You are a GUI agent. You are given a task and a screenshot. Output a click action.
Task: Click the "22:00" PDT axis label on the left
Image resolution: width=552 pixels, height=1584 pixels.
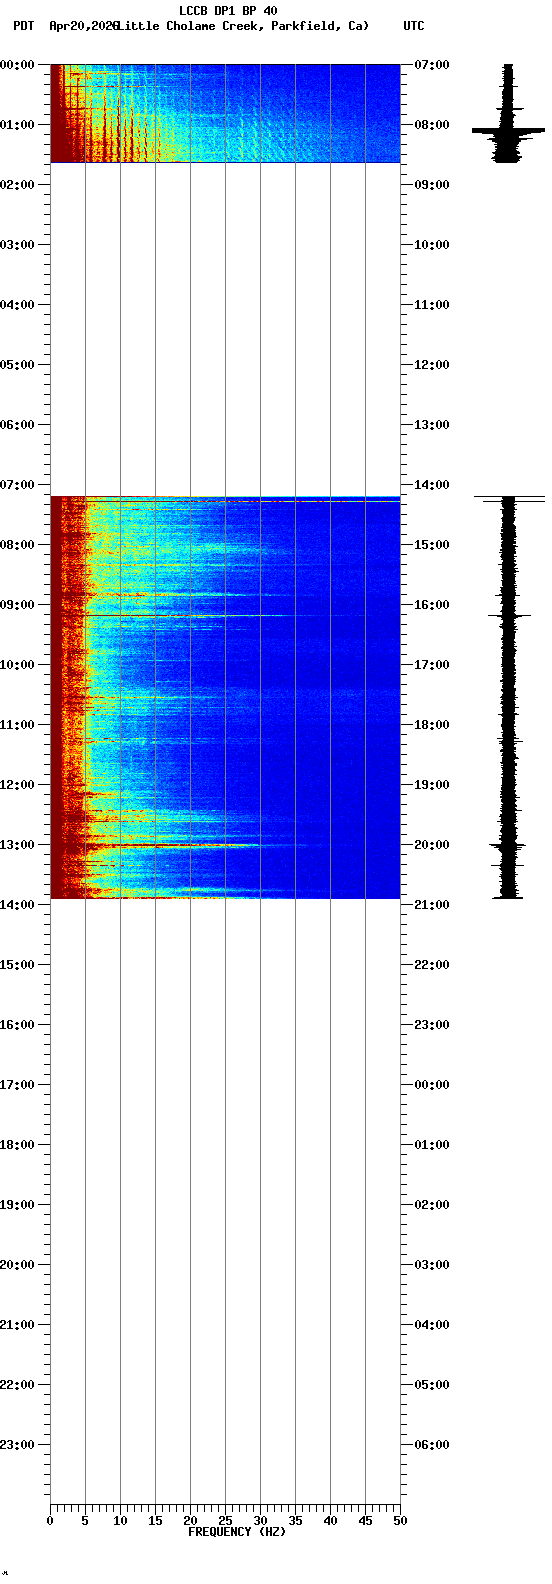[x=18, y=1385]
